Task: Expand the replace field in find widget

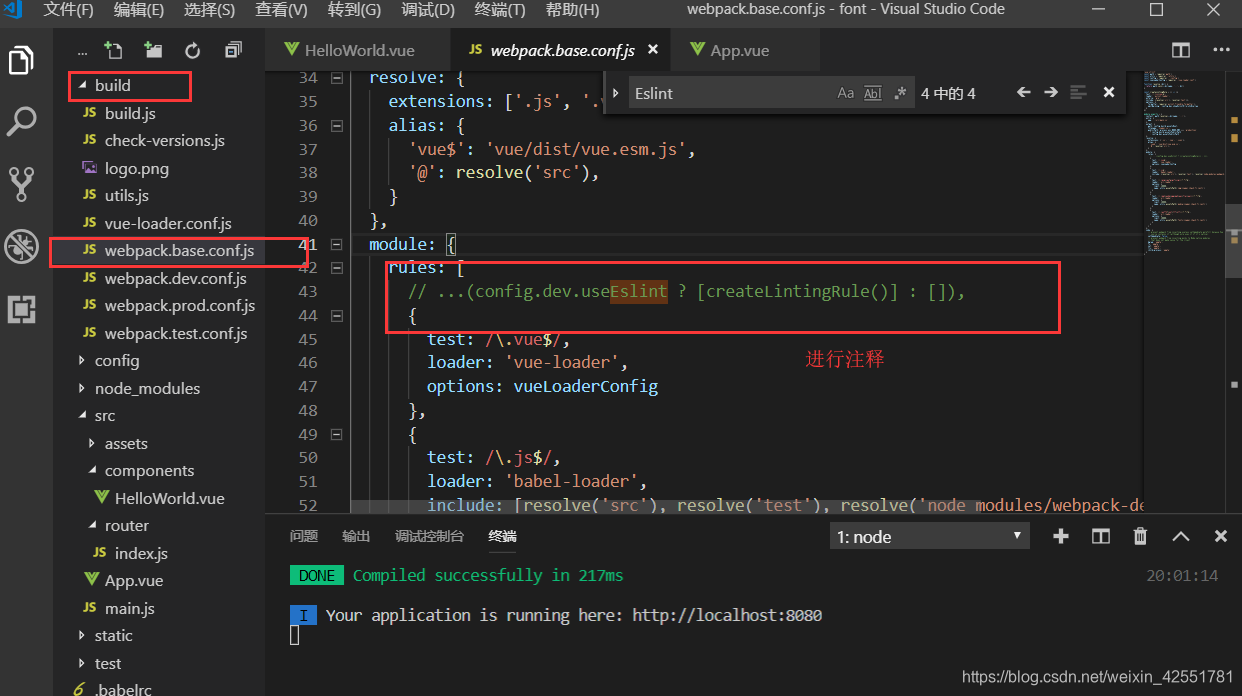Action: 615,93
